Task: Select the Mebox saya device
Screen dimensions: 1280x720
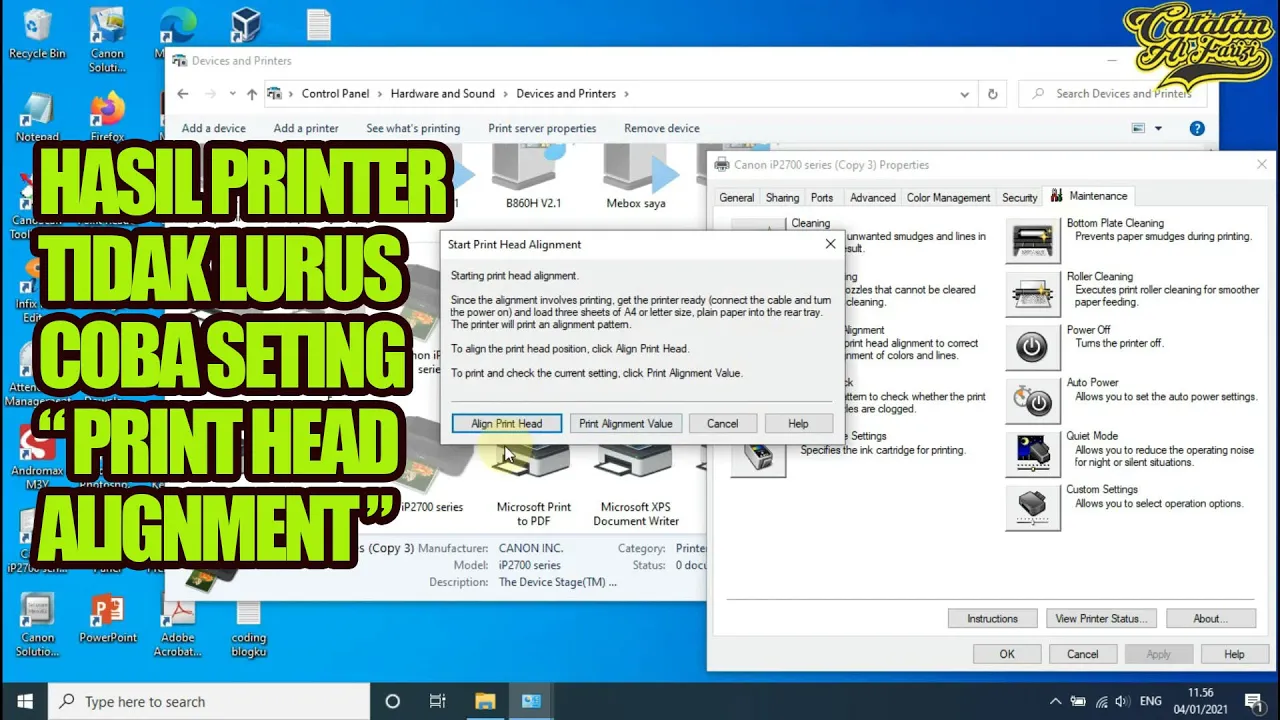Action: coord(635,177)
